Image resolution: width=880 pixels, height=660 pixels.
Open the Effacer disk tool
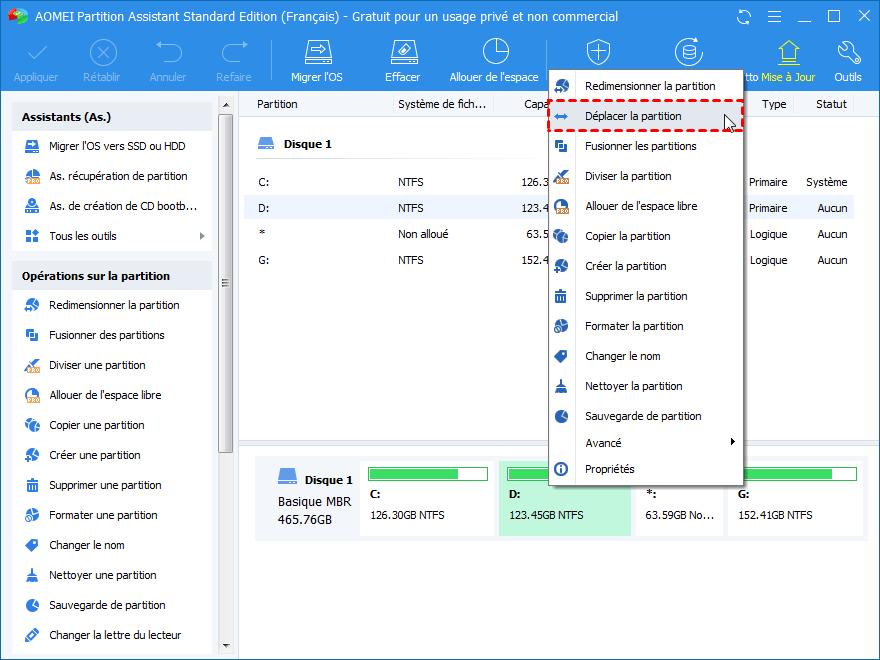(x=403, y=61)
